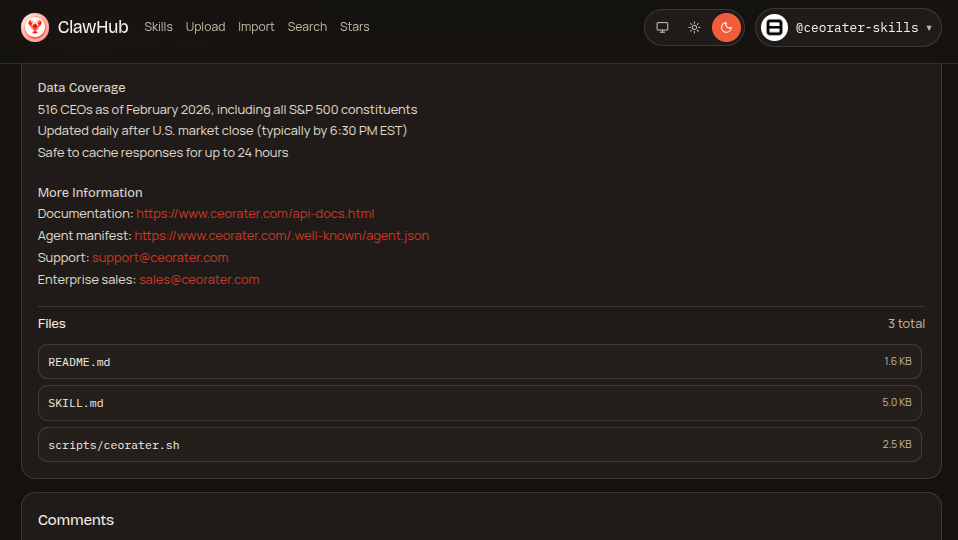Screen dimensions: 958x540
Task: Open the Import nav item
Action: [256, 27]
